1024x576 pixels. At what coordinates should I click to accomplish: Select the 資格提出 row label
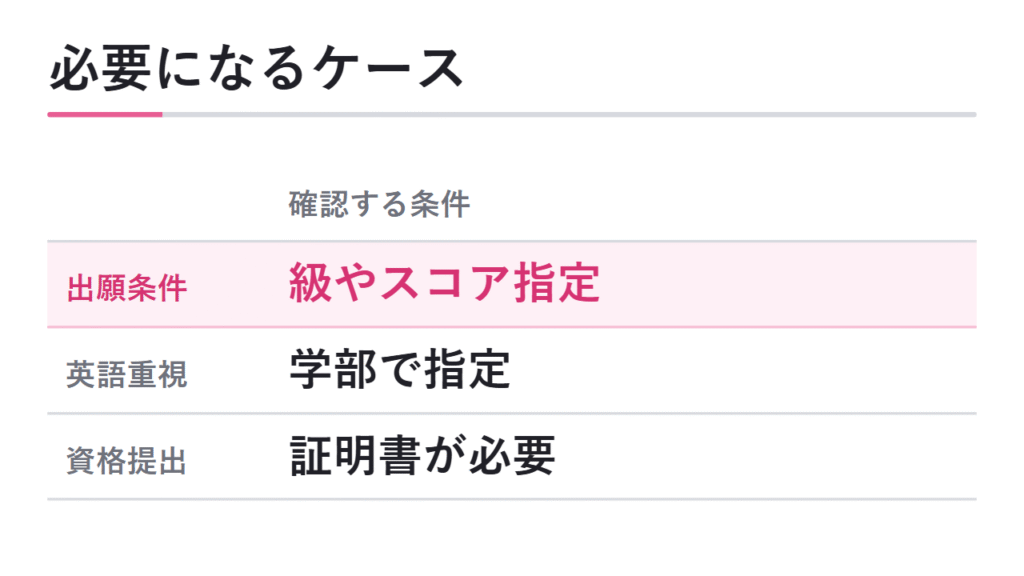click(x=127, y=460)
